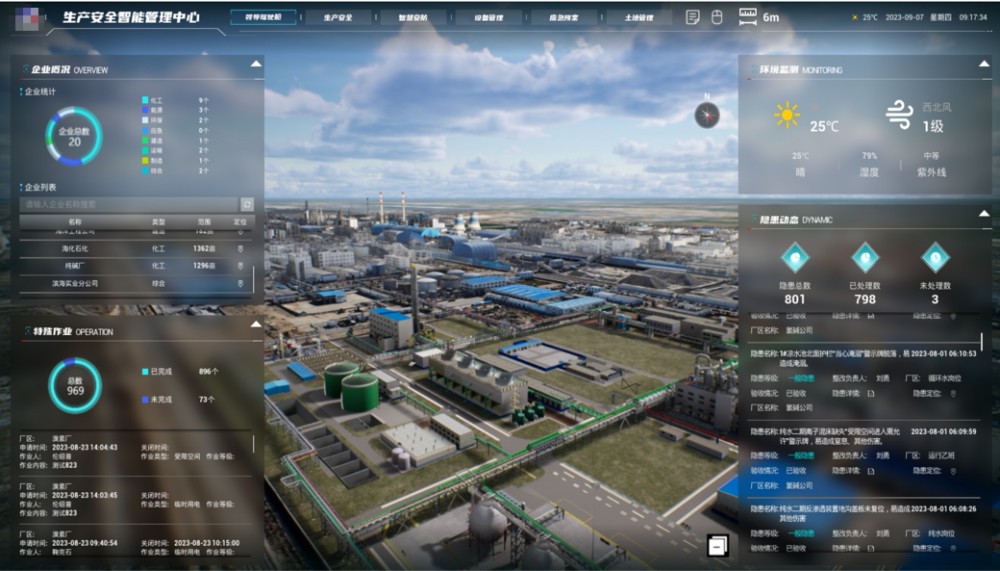Toggle the 未完成 legend item in operations chart

[x=159, y=399]
